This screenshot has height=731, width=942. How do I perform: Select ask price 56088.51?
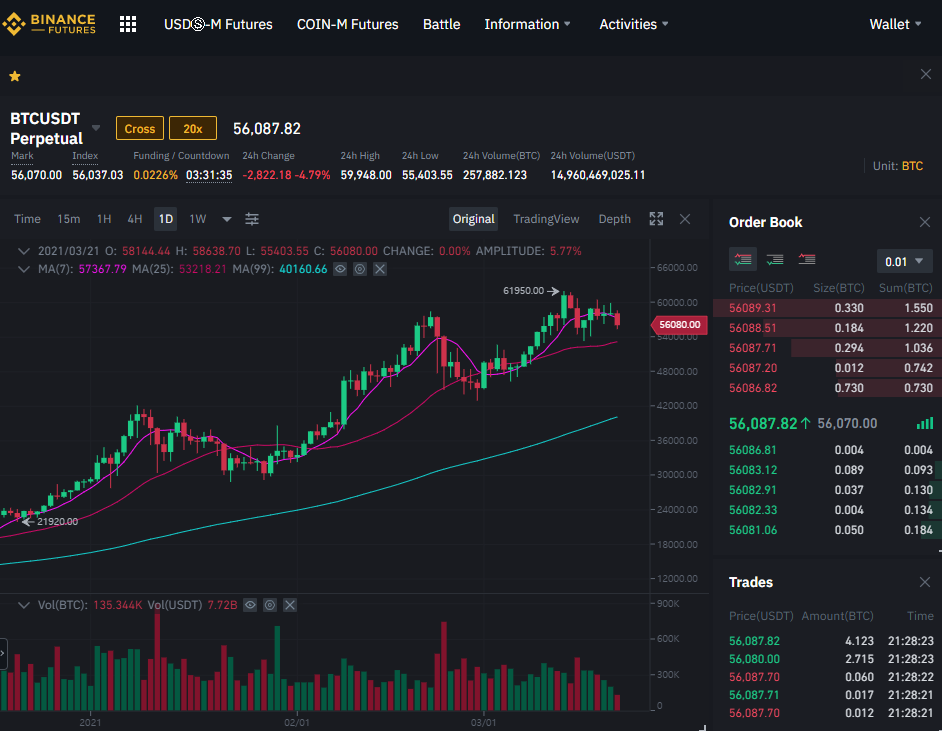click(x=752, y=328)
